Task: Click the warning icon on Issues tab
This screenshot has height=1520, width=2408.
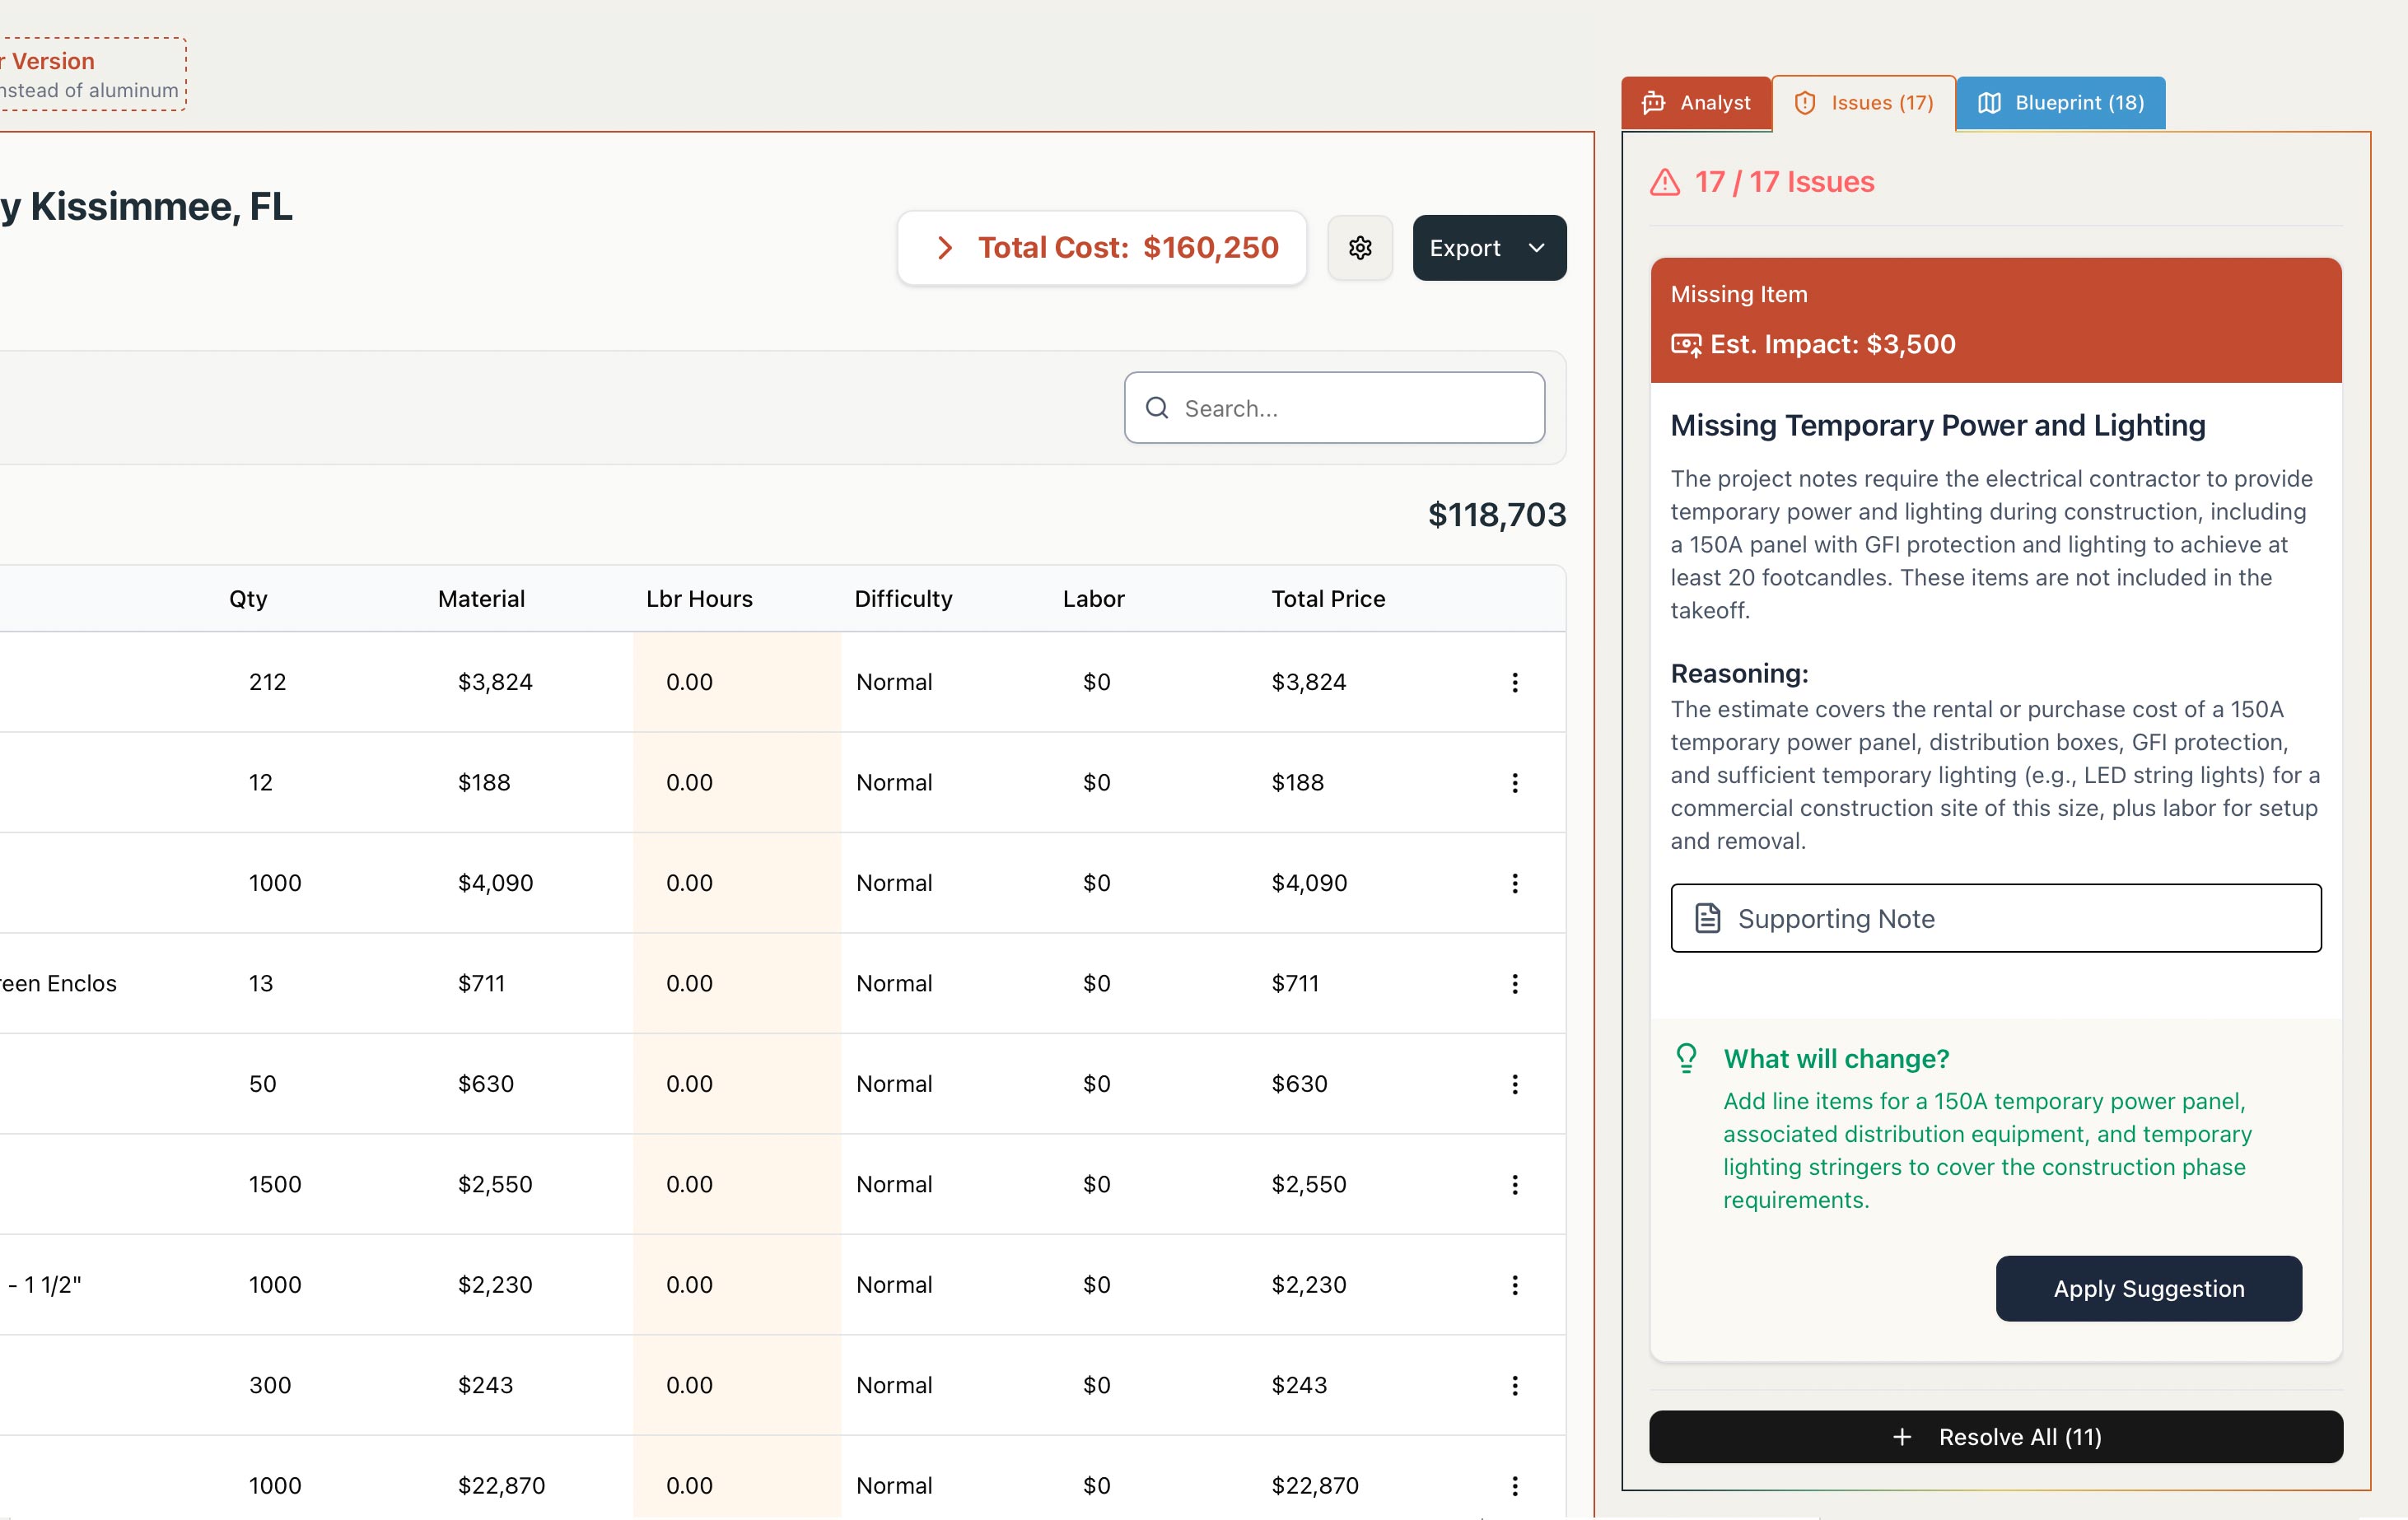Action: (x=1805, y=102)
